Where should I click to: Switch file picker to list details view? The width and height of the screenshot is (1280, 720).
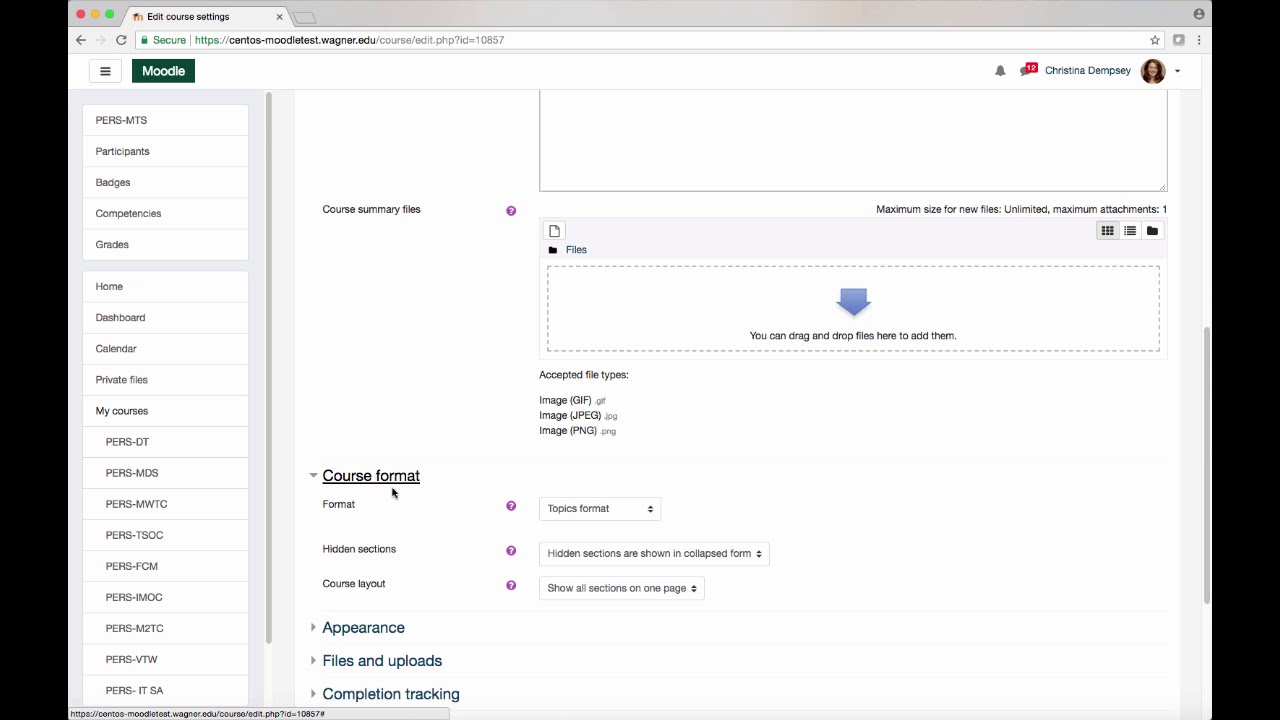coord(1130,231)
